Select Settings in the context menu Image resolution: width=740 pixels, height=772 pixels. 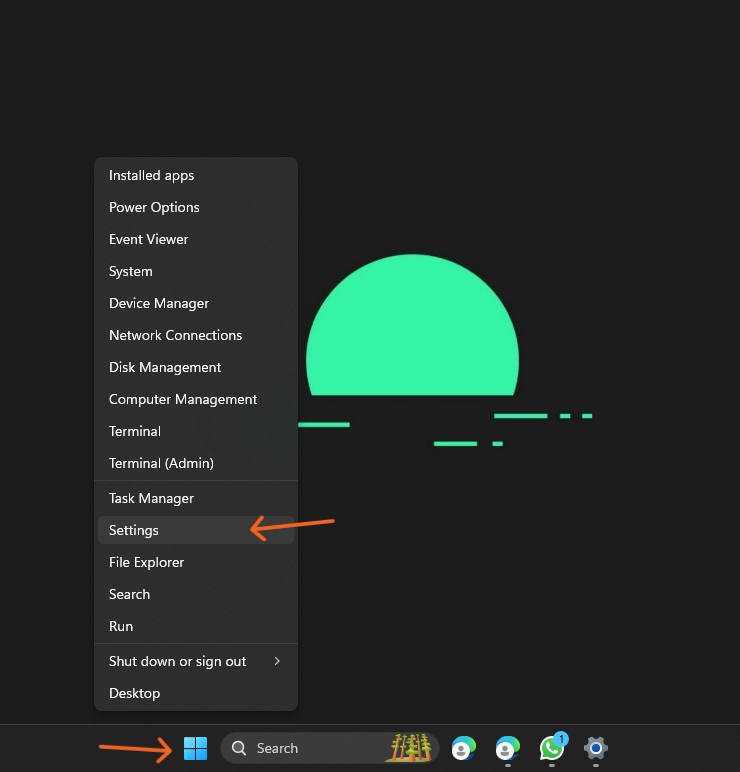(x=196, y=530)
